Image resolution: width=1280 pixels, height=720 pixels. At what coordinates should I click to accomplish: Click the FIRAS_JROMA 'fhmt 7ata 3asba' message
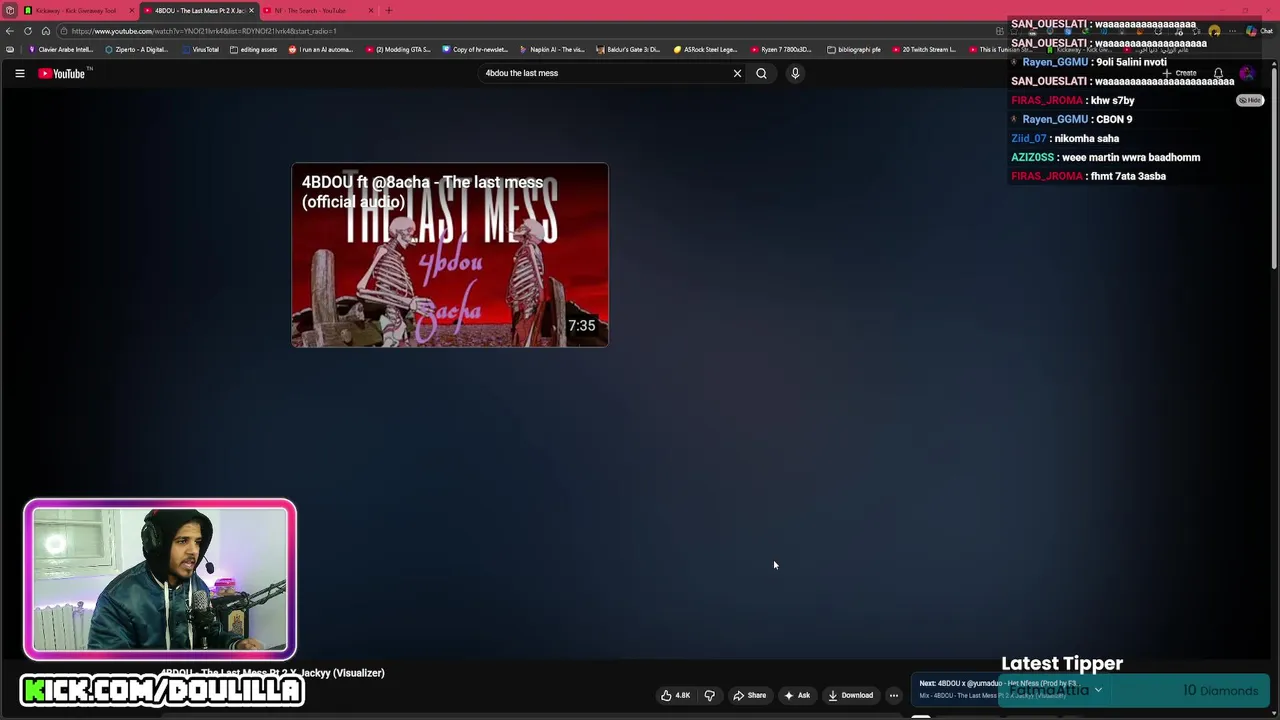tap(1088, 176)
